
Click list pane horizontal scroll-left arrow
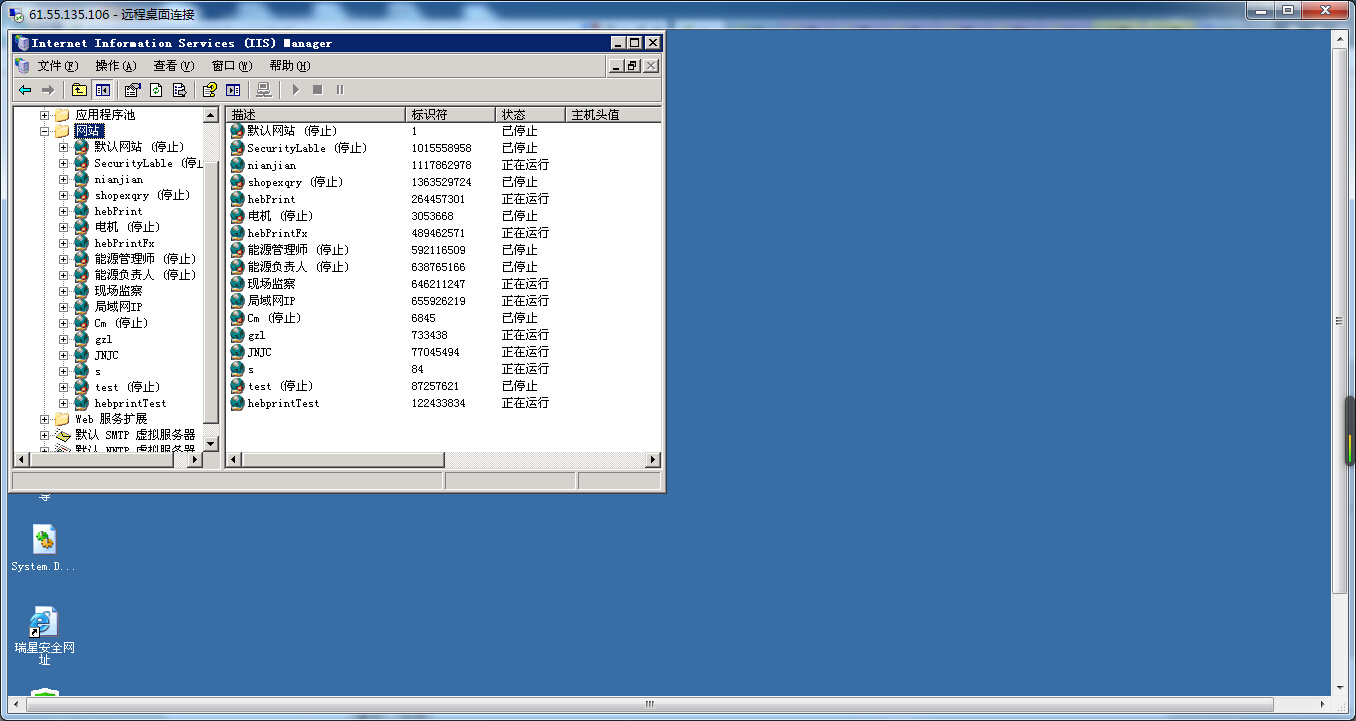(x=235, y=460)
